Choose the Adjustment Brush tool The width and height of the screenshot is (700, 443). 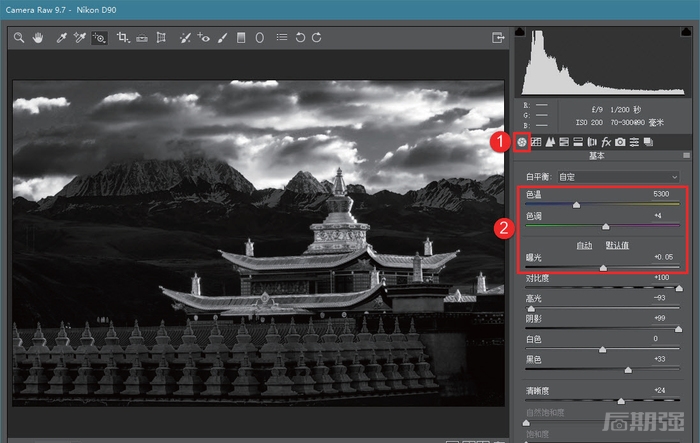pos(222,38)
